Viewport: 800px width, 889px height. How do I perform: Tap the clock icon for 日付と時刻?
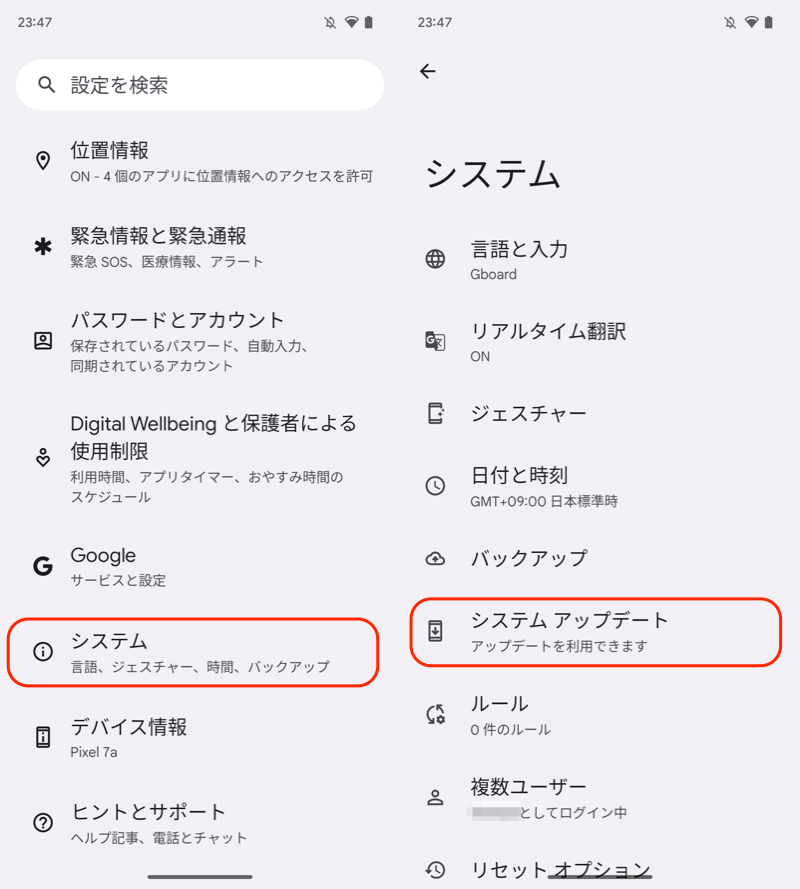pyautogui.click(x=435, y=486)
